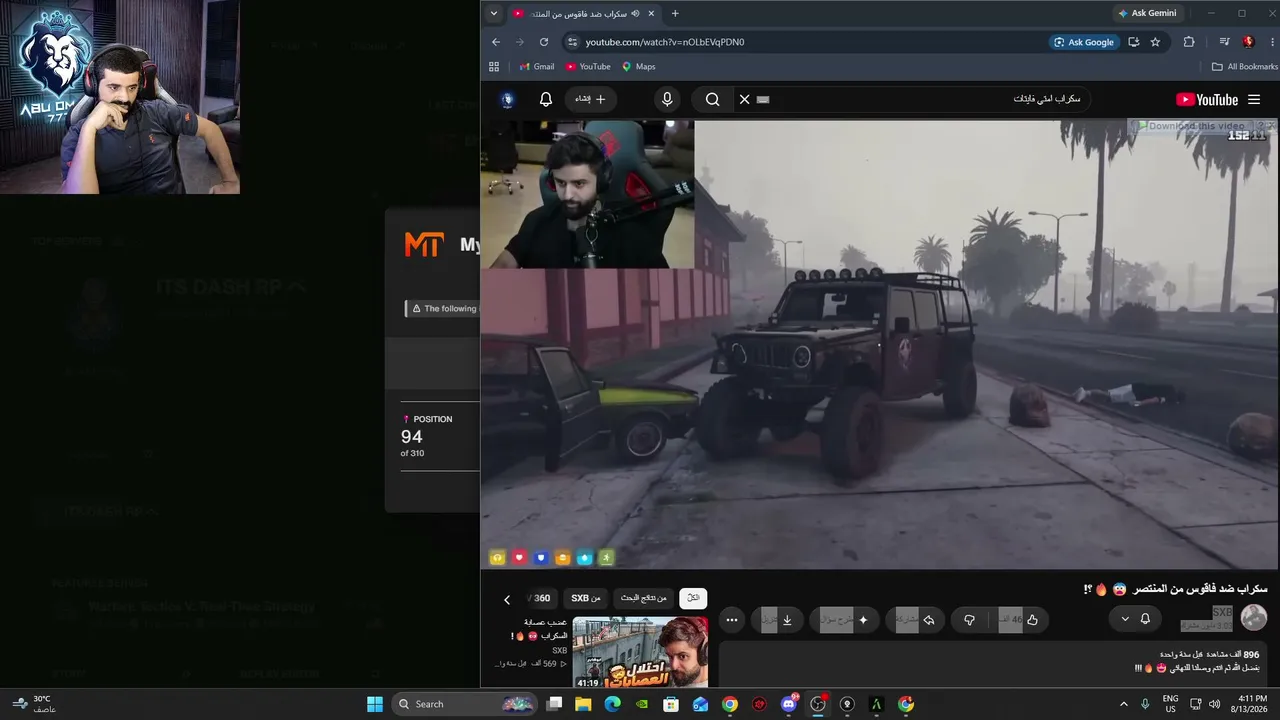
Task: Install or cast page icon in address bar
Action: [1133, 42]
